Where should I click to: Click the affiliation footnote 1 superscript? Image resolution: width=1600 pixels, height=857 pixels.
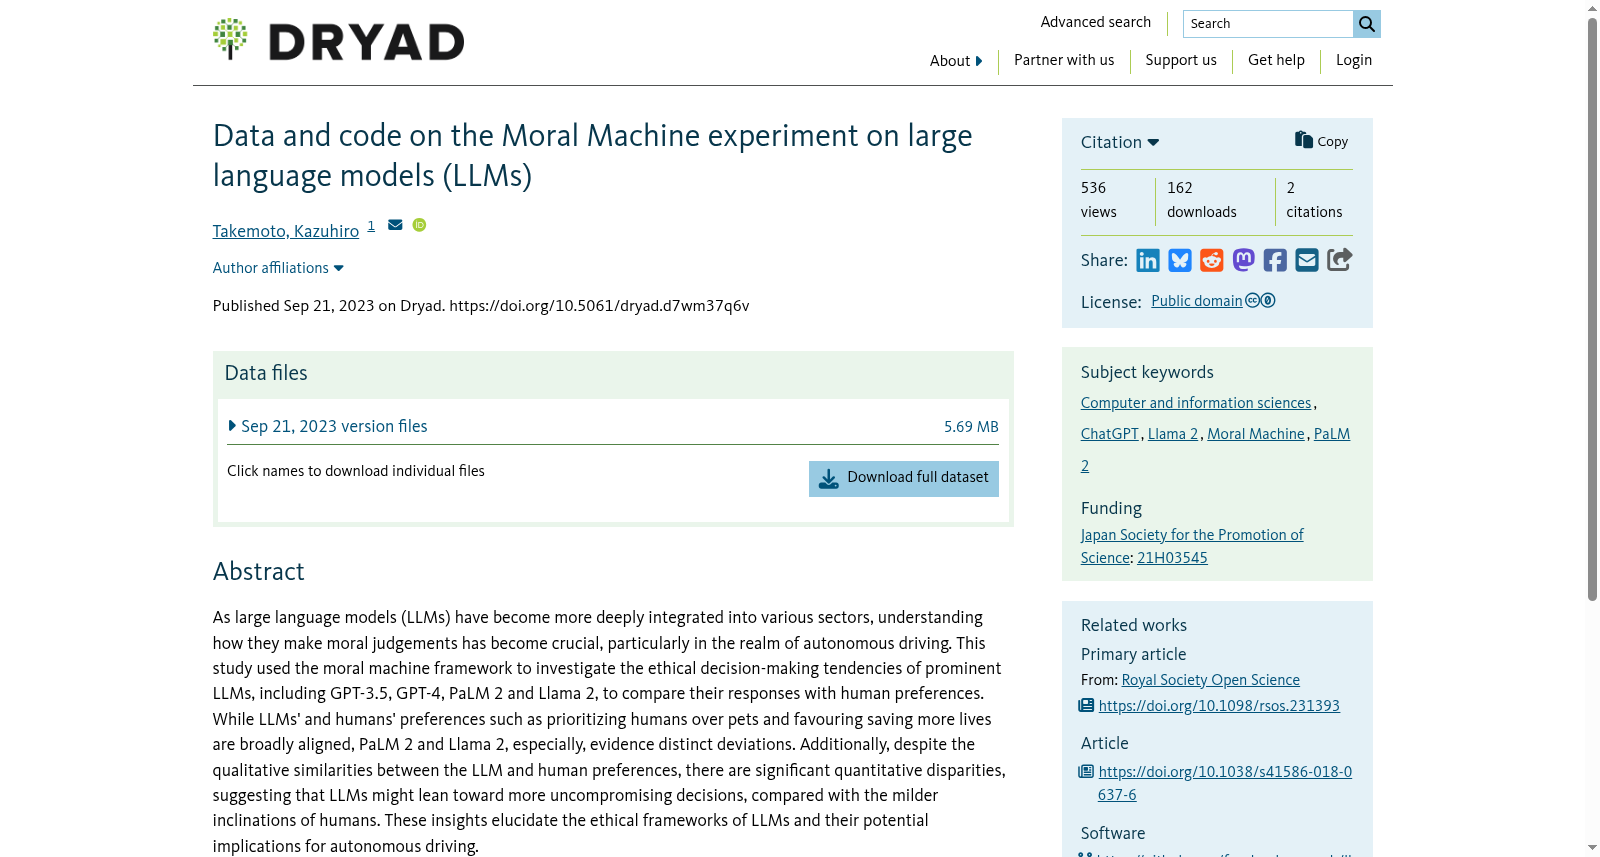(x=371, y=226)
